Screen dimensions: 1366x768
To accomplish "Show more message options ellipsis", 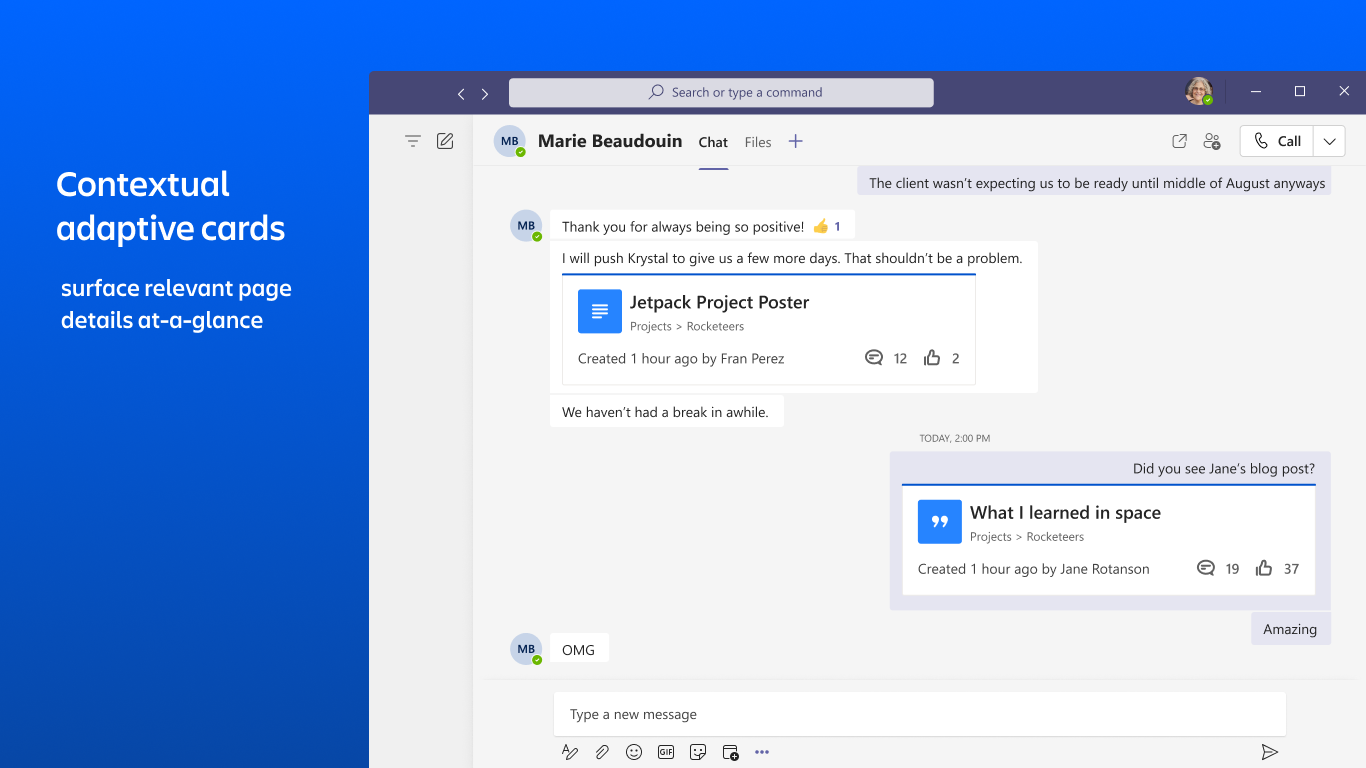I will 762,752.
